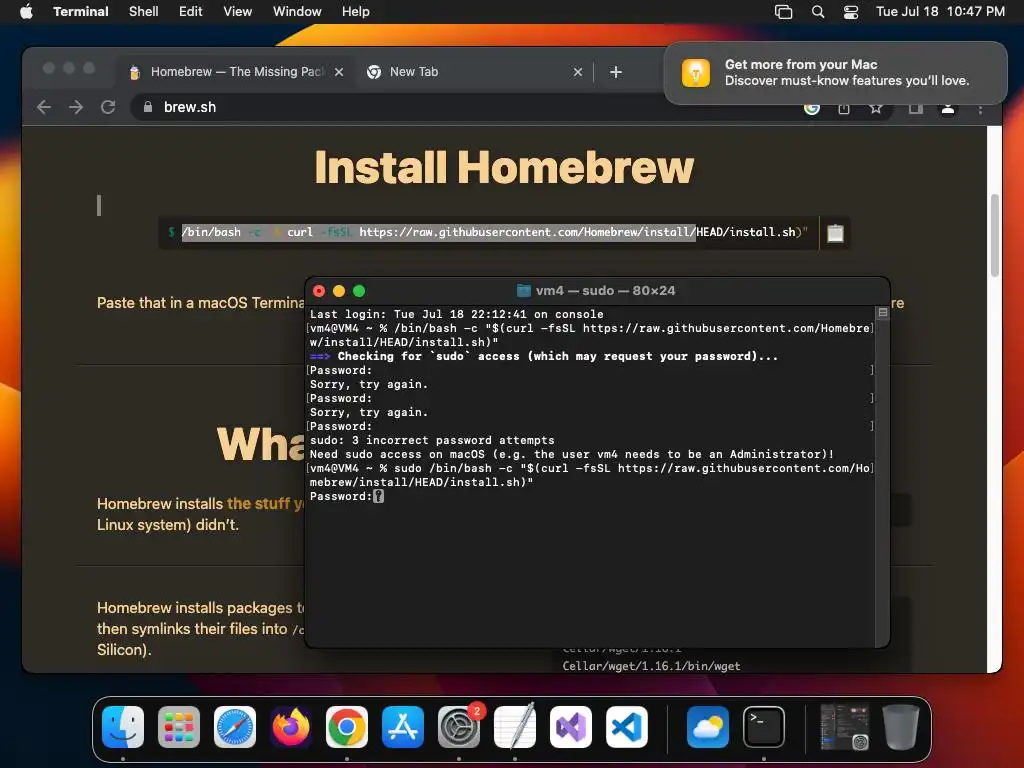The image size is (1024, 768).
Task: Open the Weather app in dock
Action: point(708,726)
